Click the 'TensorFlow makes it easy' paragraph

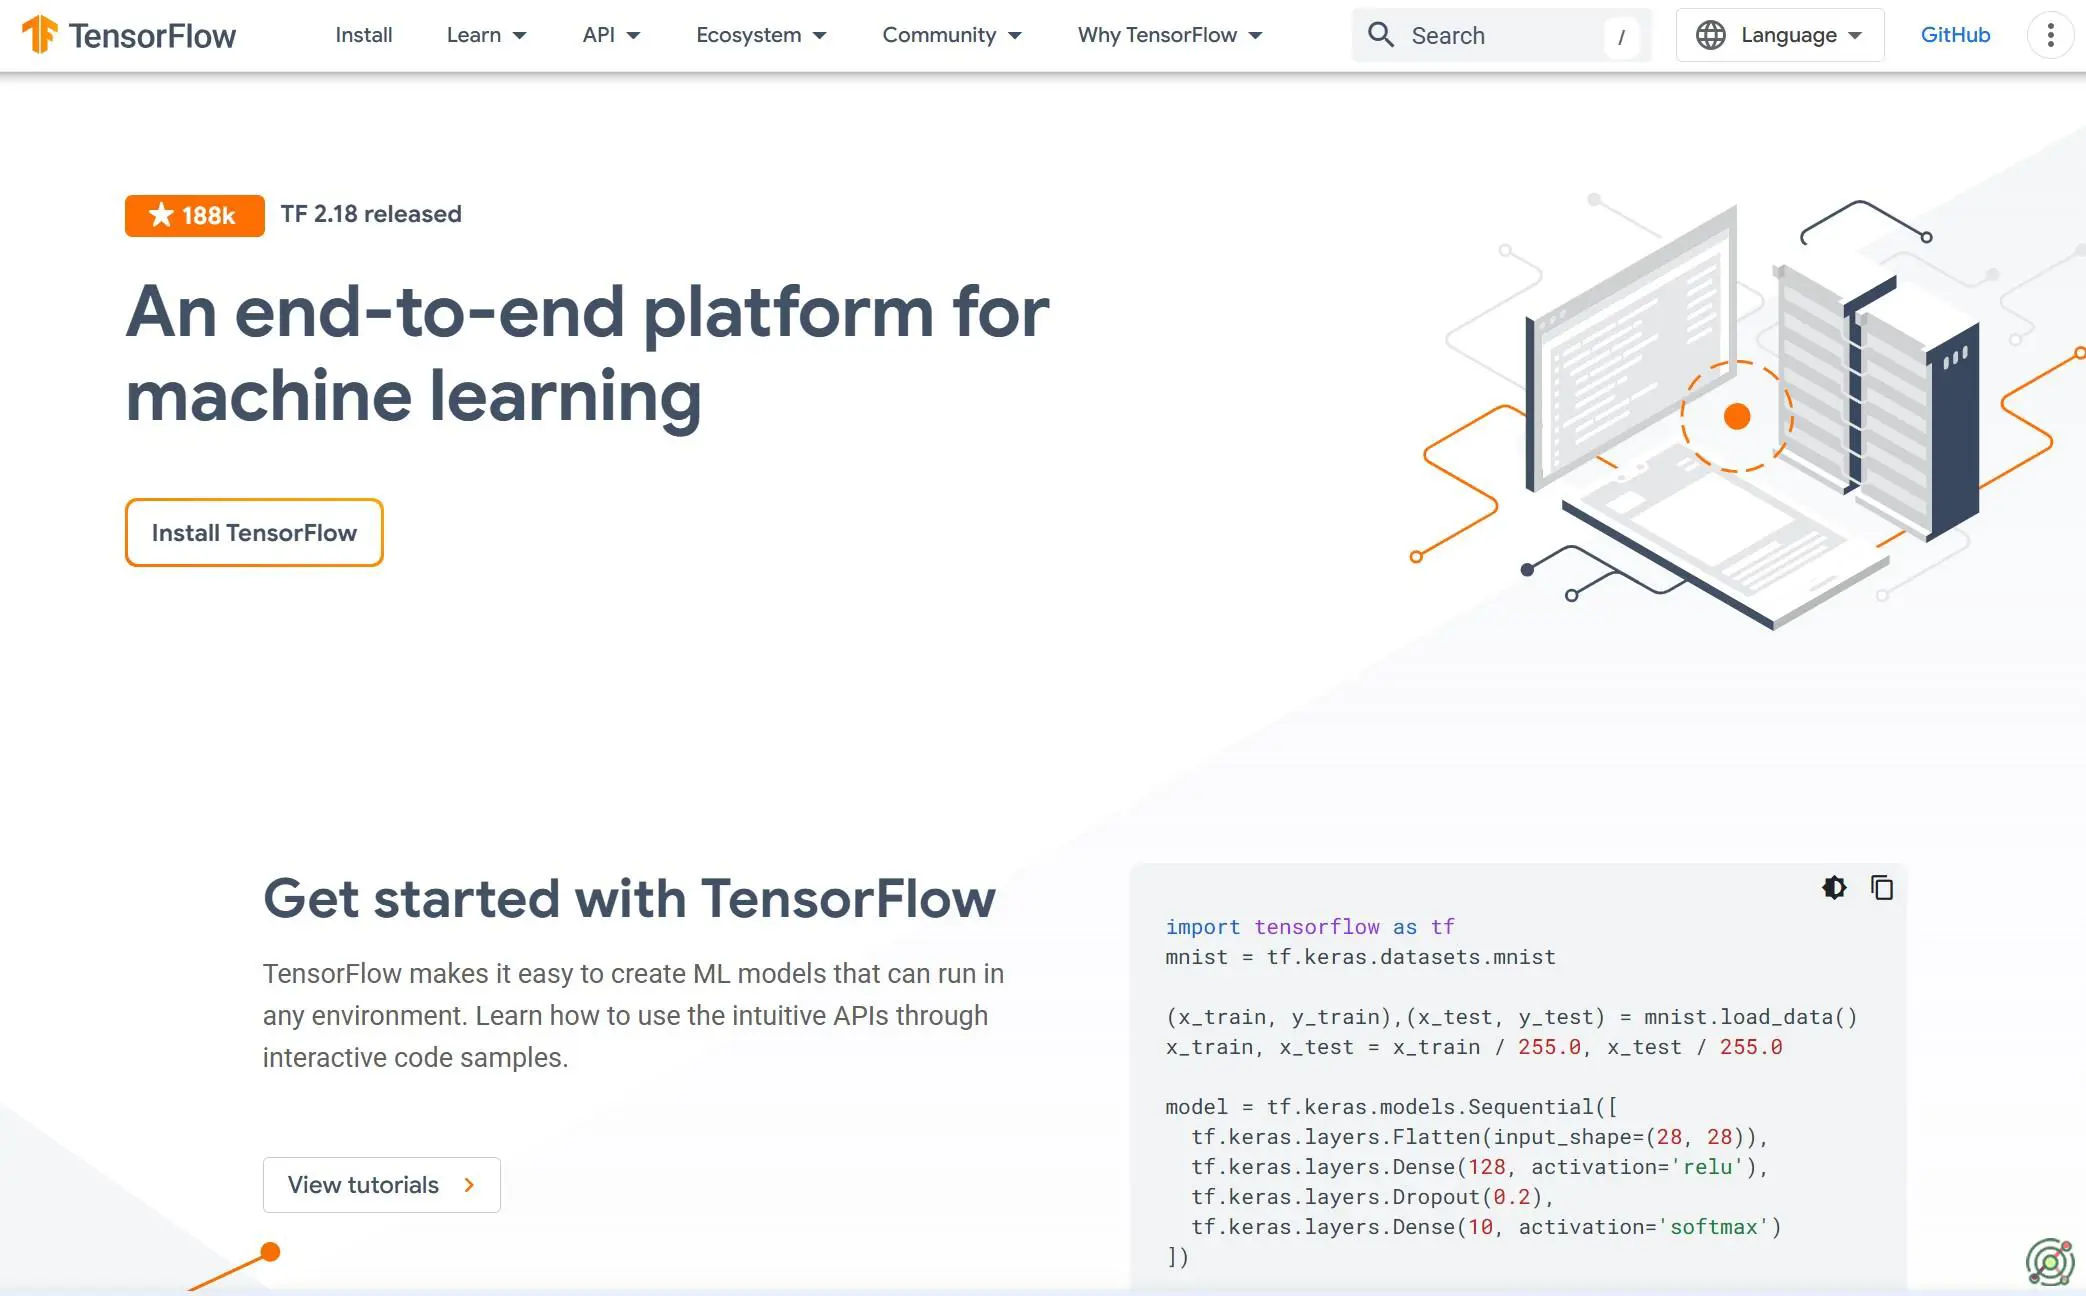coord(633,1015)
